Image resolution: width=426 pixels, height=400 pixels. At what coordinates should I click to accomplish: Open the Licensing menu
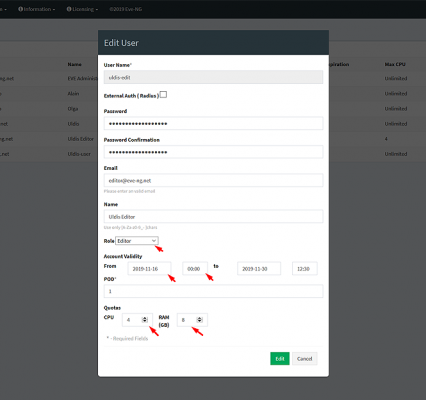82,9
